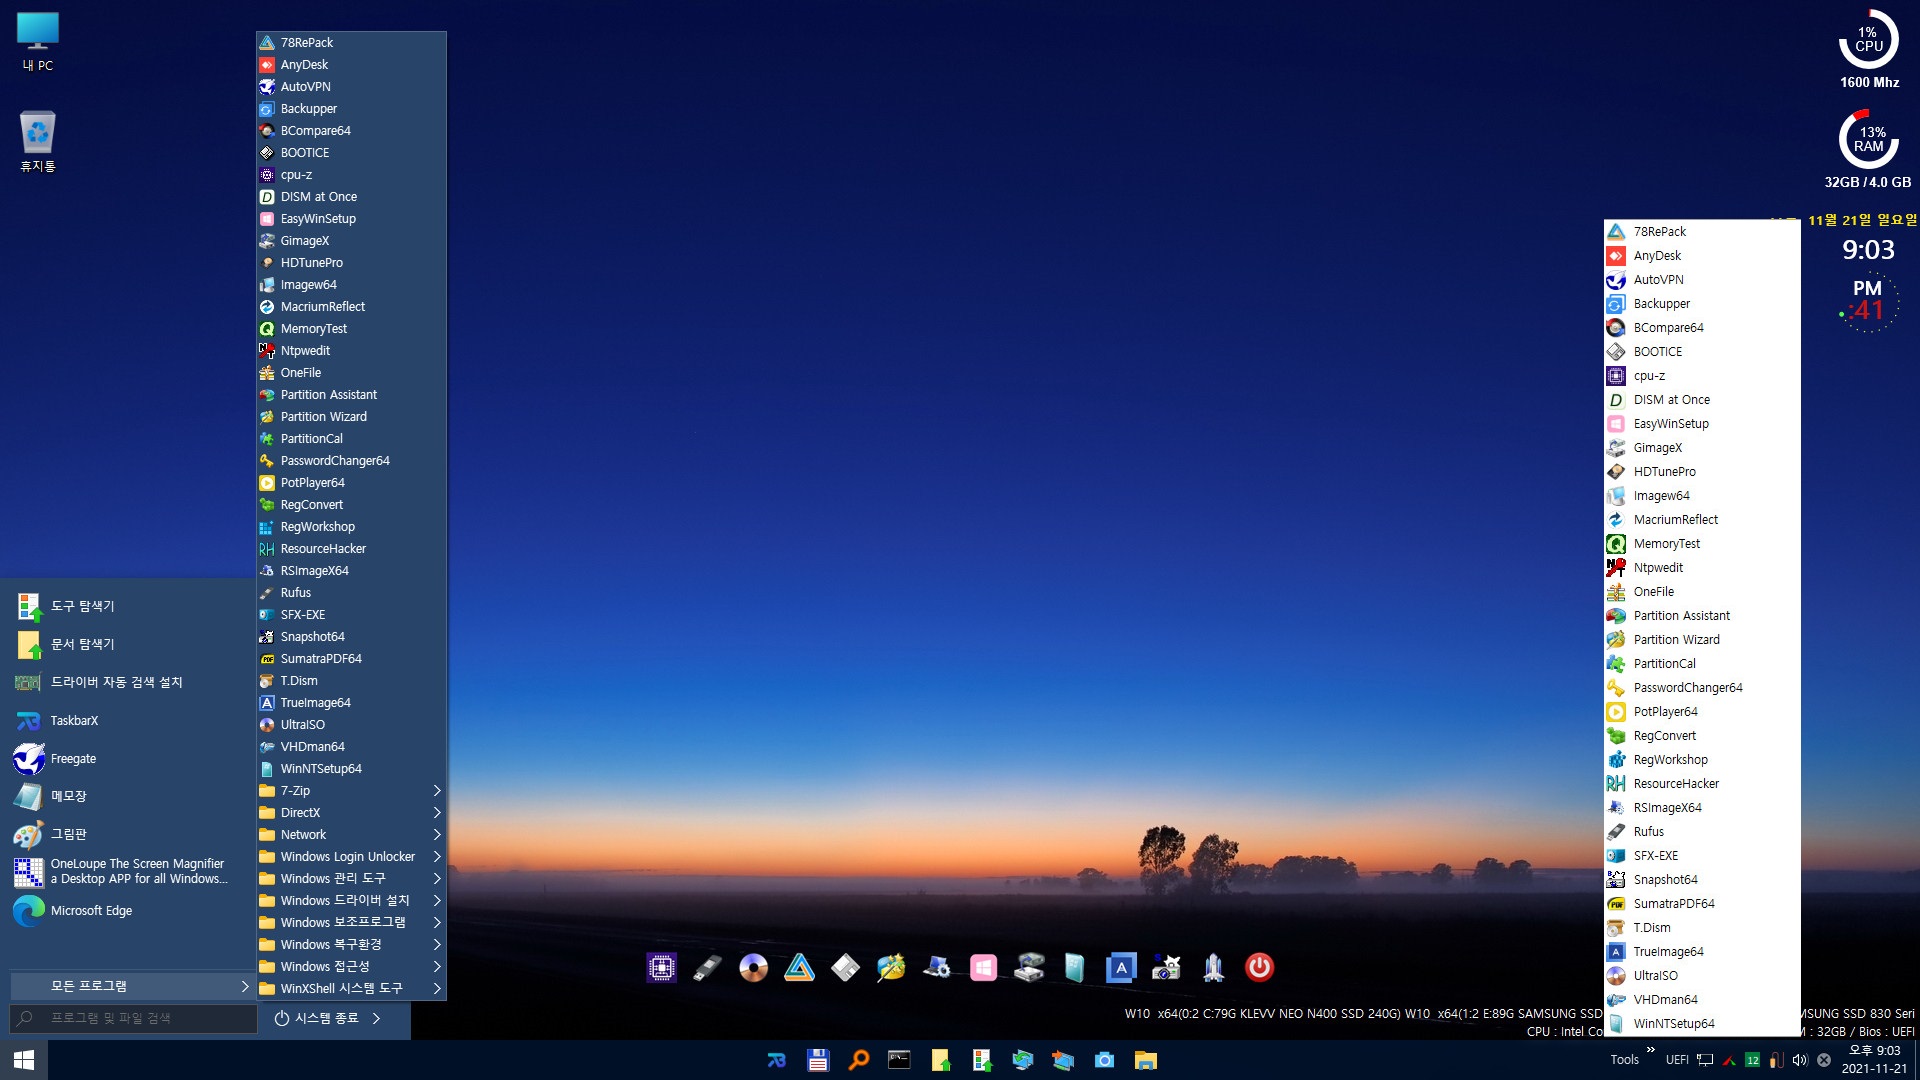1920x1080 pixels.
Task: Open File Explorer from the taskbar
Action: pyautogui.click(x=1145, y=1060)
